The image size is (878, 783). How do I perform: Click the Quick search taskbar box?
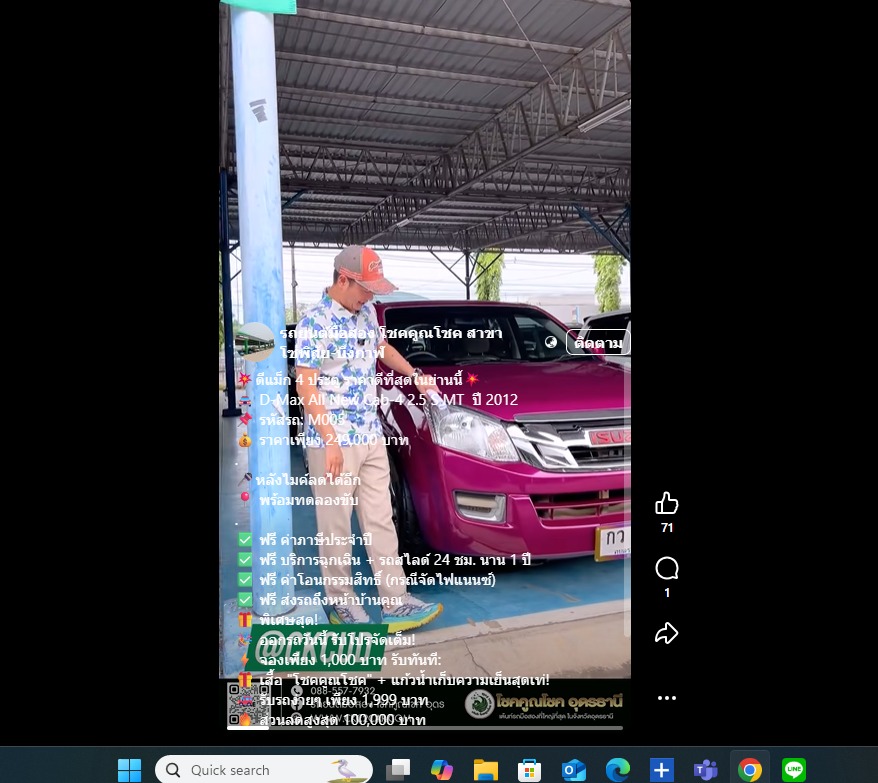(x=264, y=770)
